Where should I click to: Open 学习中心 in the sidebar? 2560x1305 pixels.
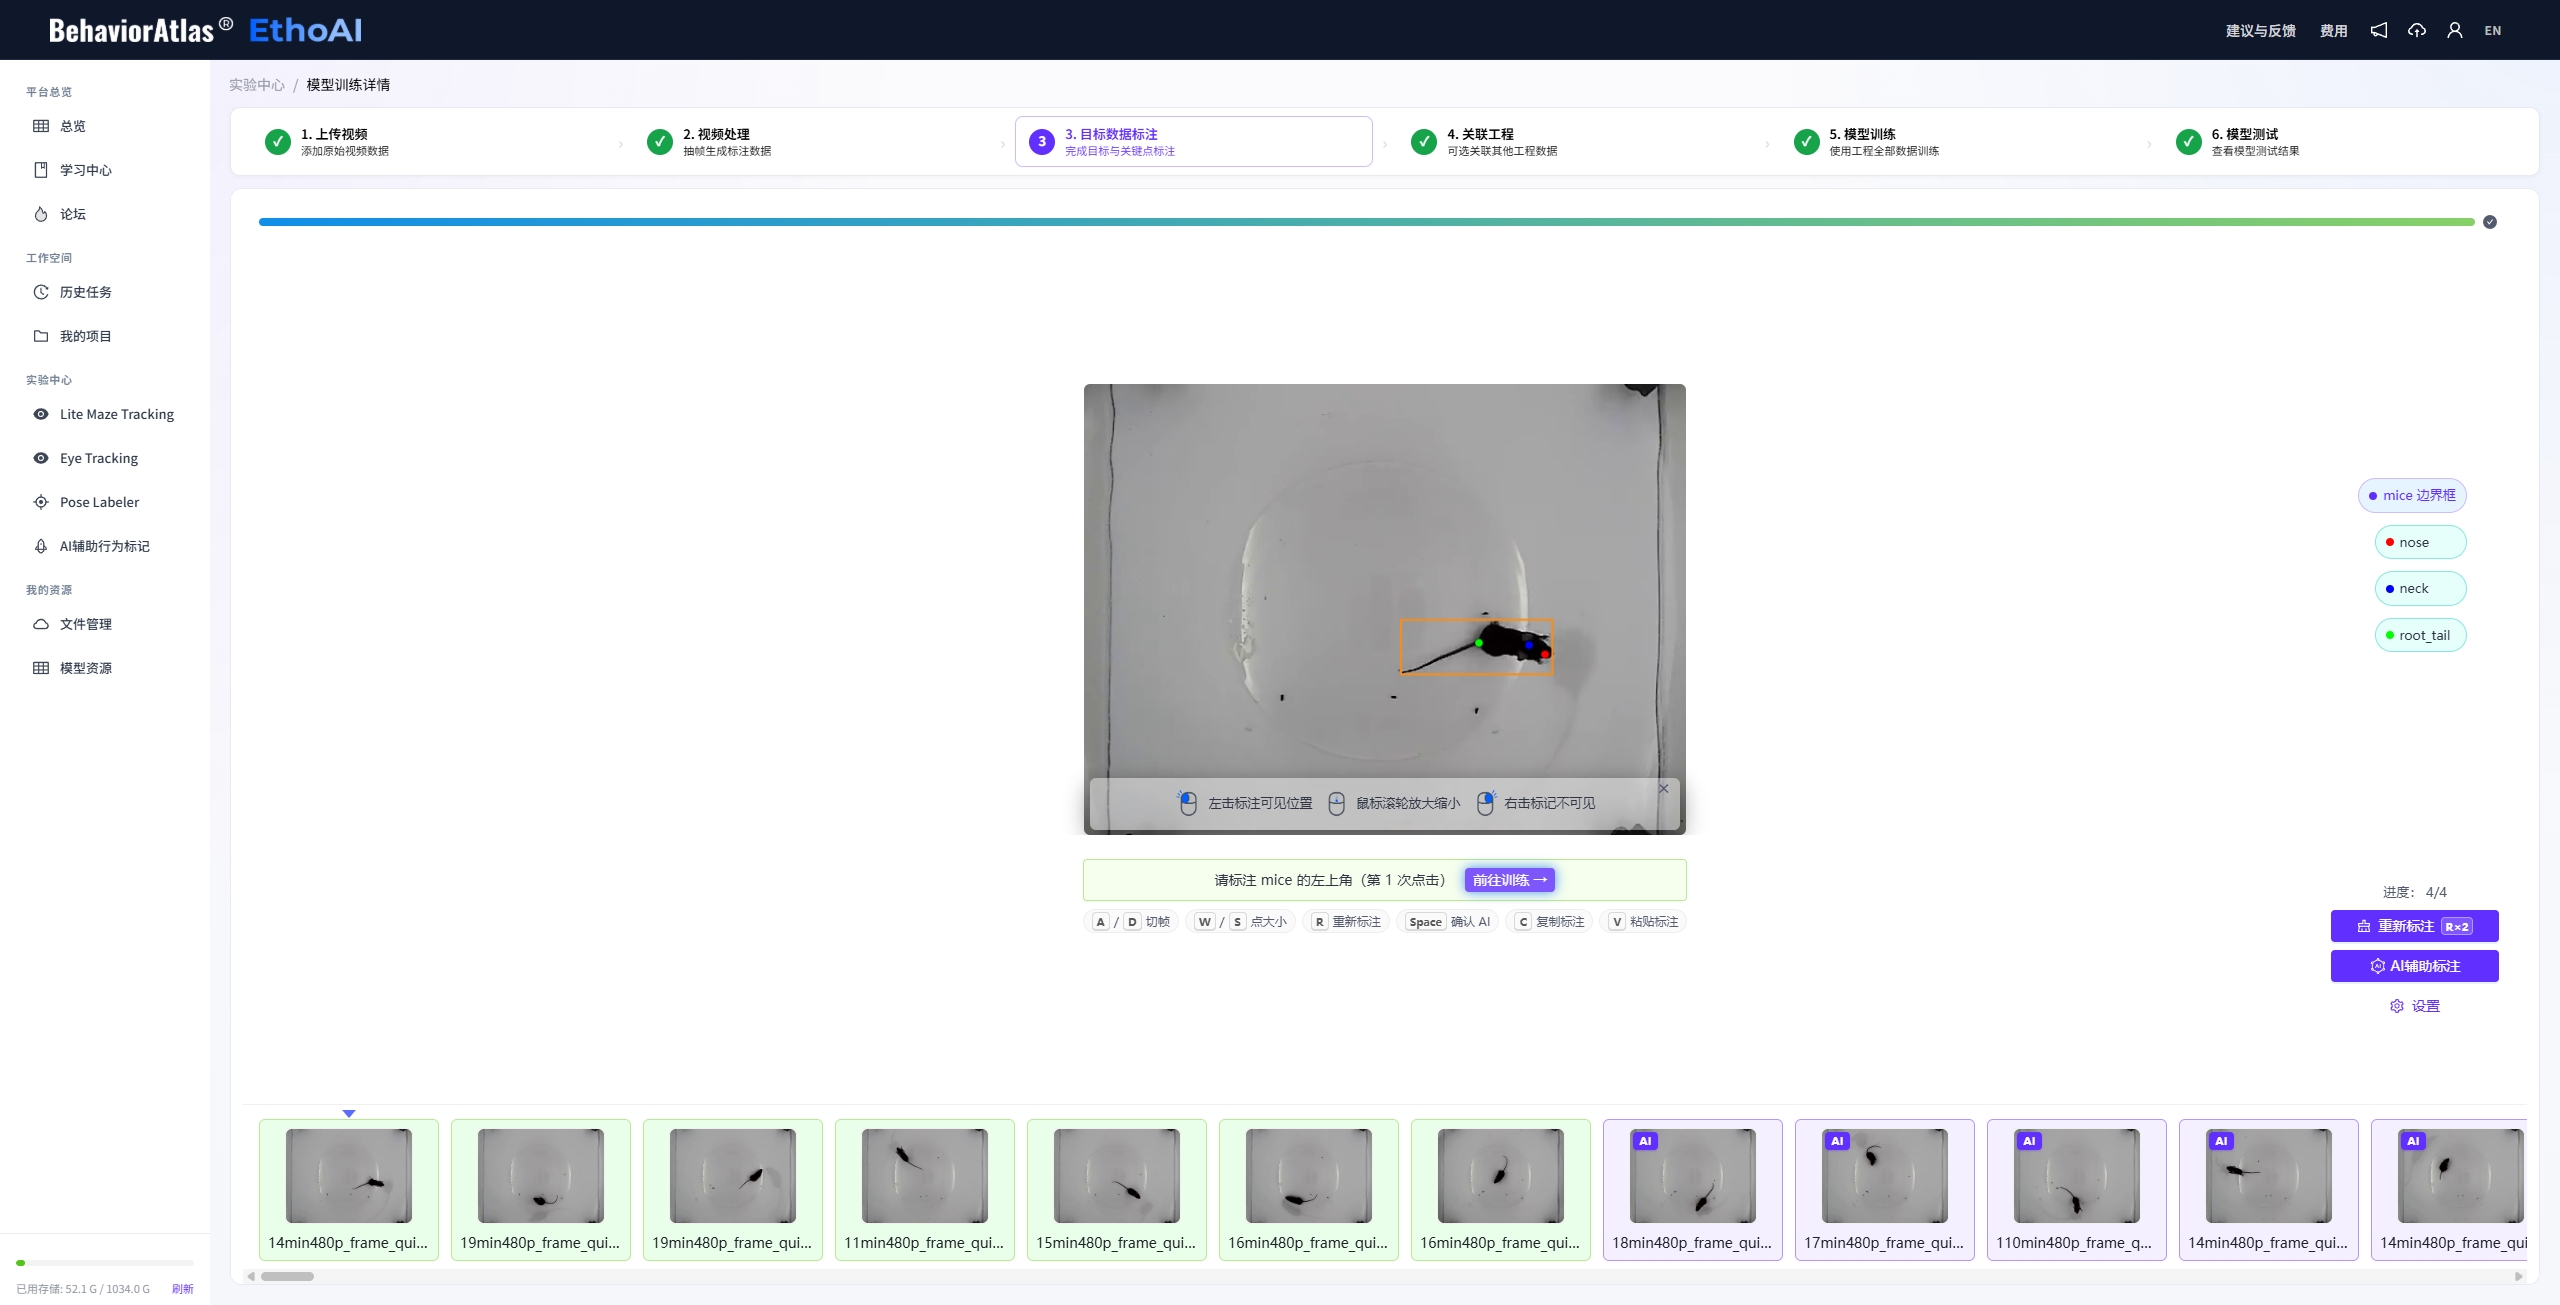click(x=105, y=170)
